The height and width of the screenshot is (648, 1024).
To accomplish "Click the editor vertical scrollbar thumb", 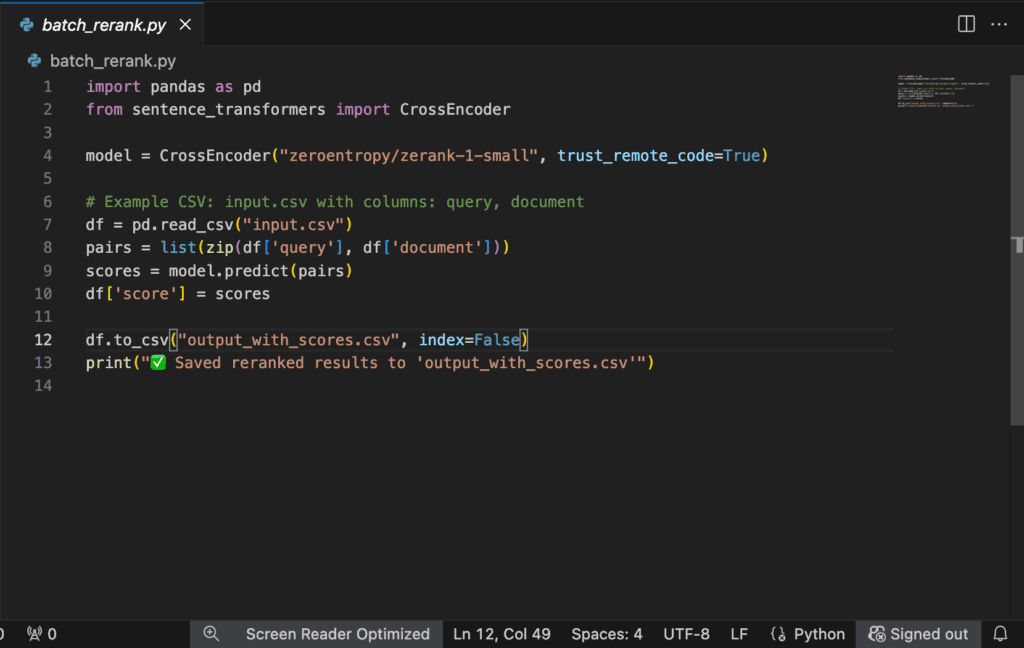I will click(1017, 250).
